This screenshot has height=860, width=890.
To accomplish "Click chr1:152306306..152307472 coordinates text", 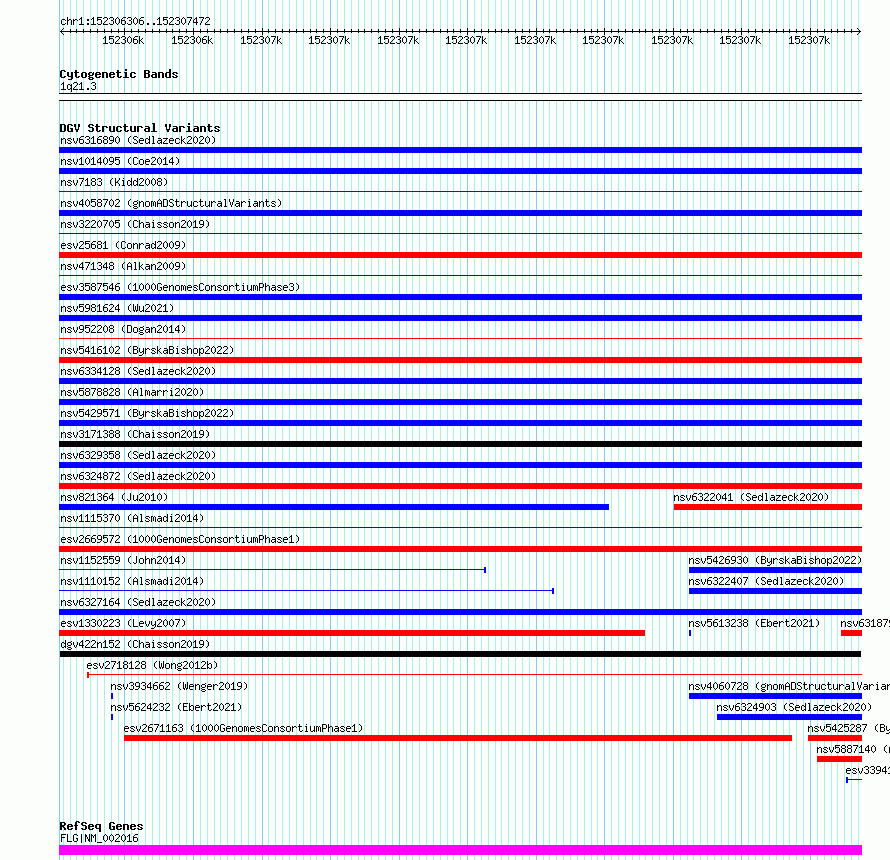I will (135, 22).
